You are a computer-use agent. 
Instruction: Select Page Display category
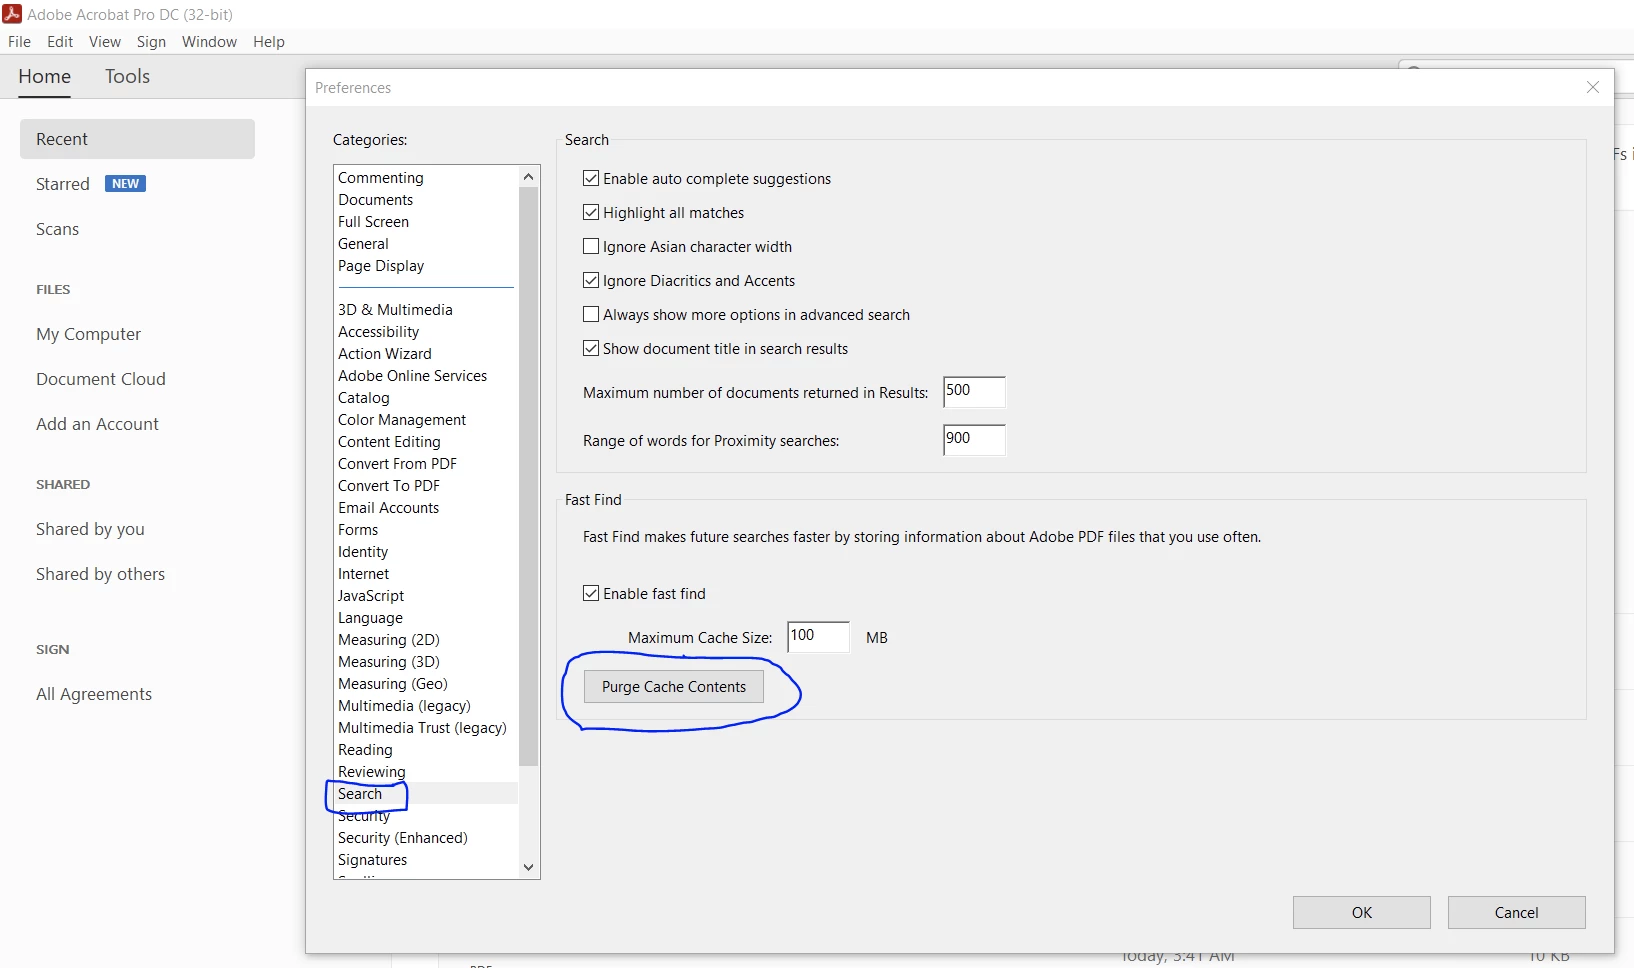381,266
